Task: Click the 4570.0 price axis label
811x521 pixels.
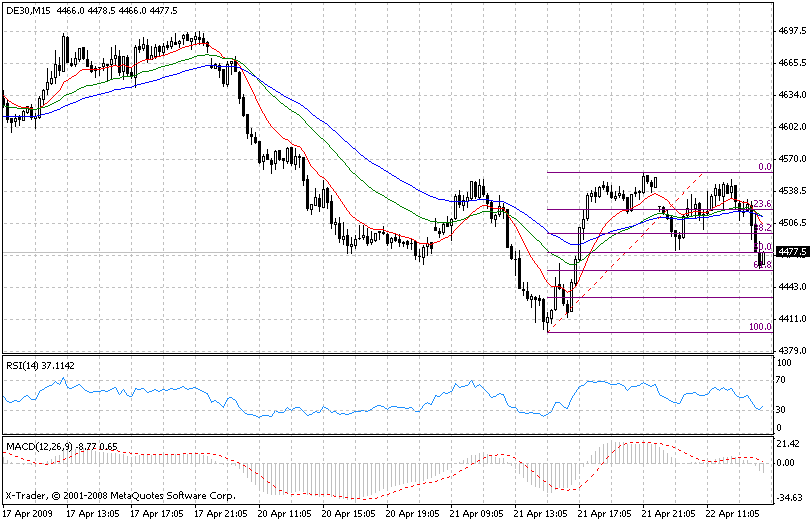Action: [x=791, y=159]
